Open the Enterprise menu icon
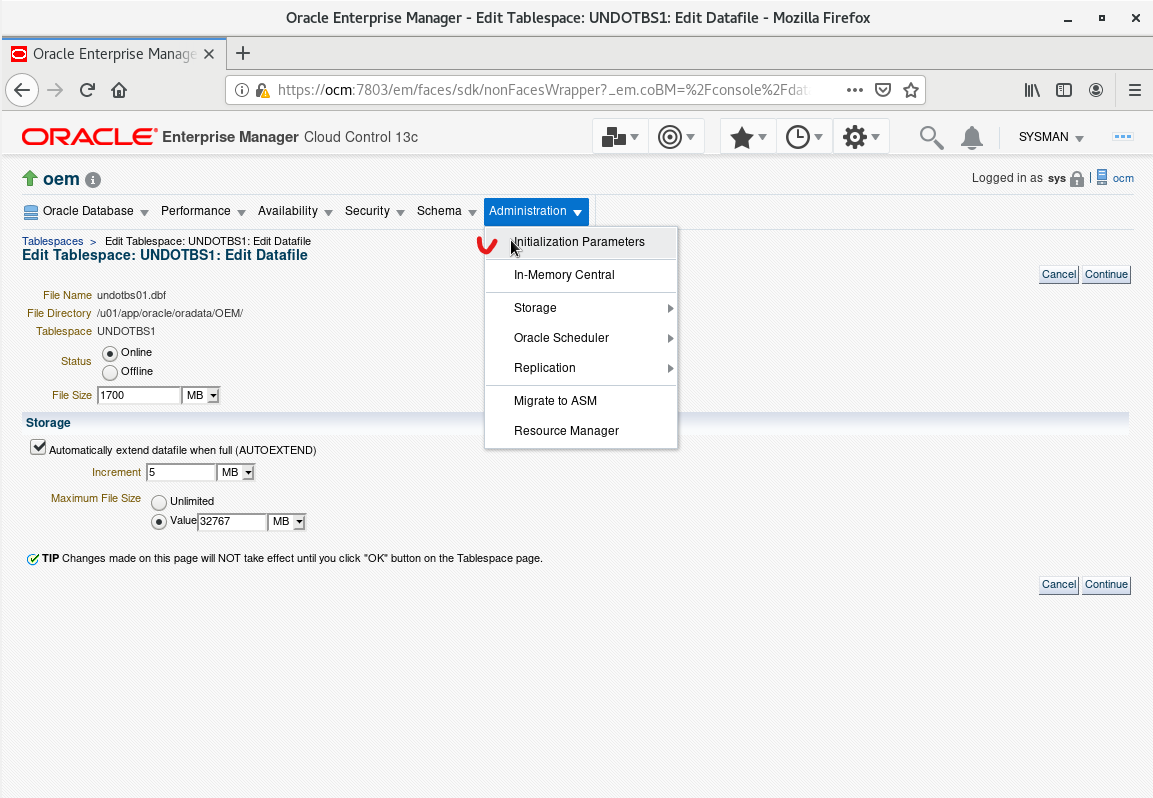 (x=620, y=137)
